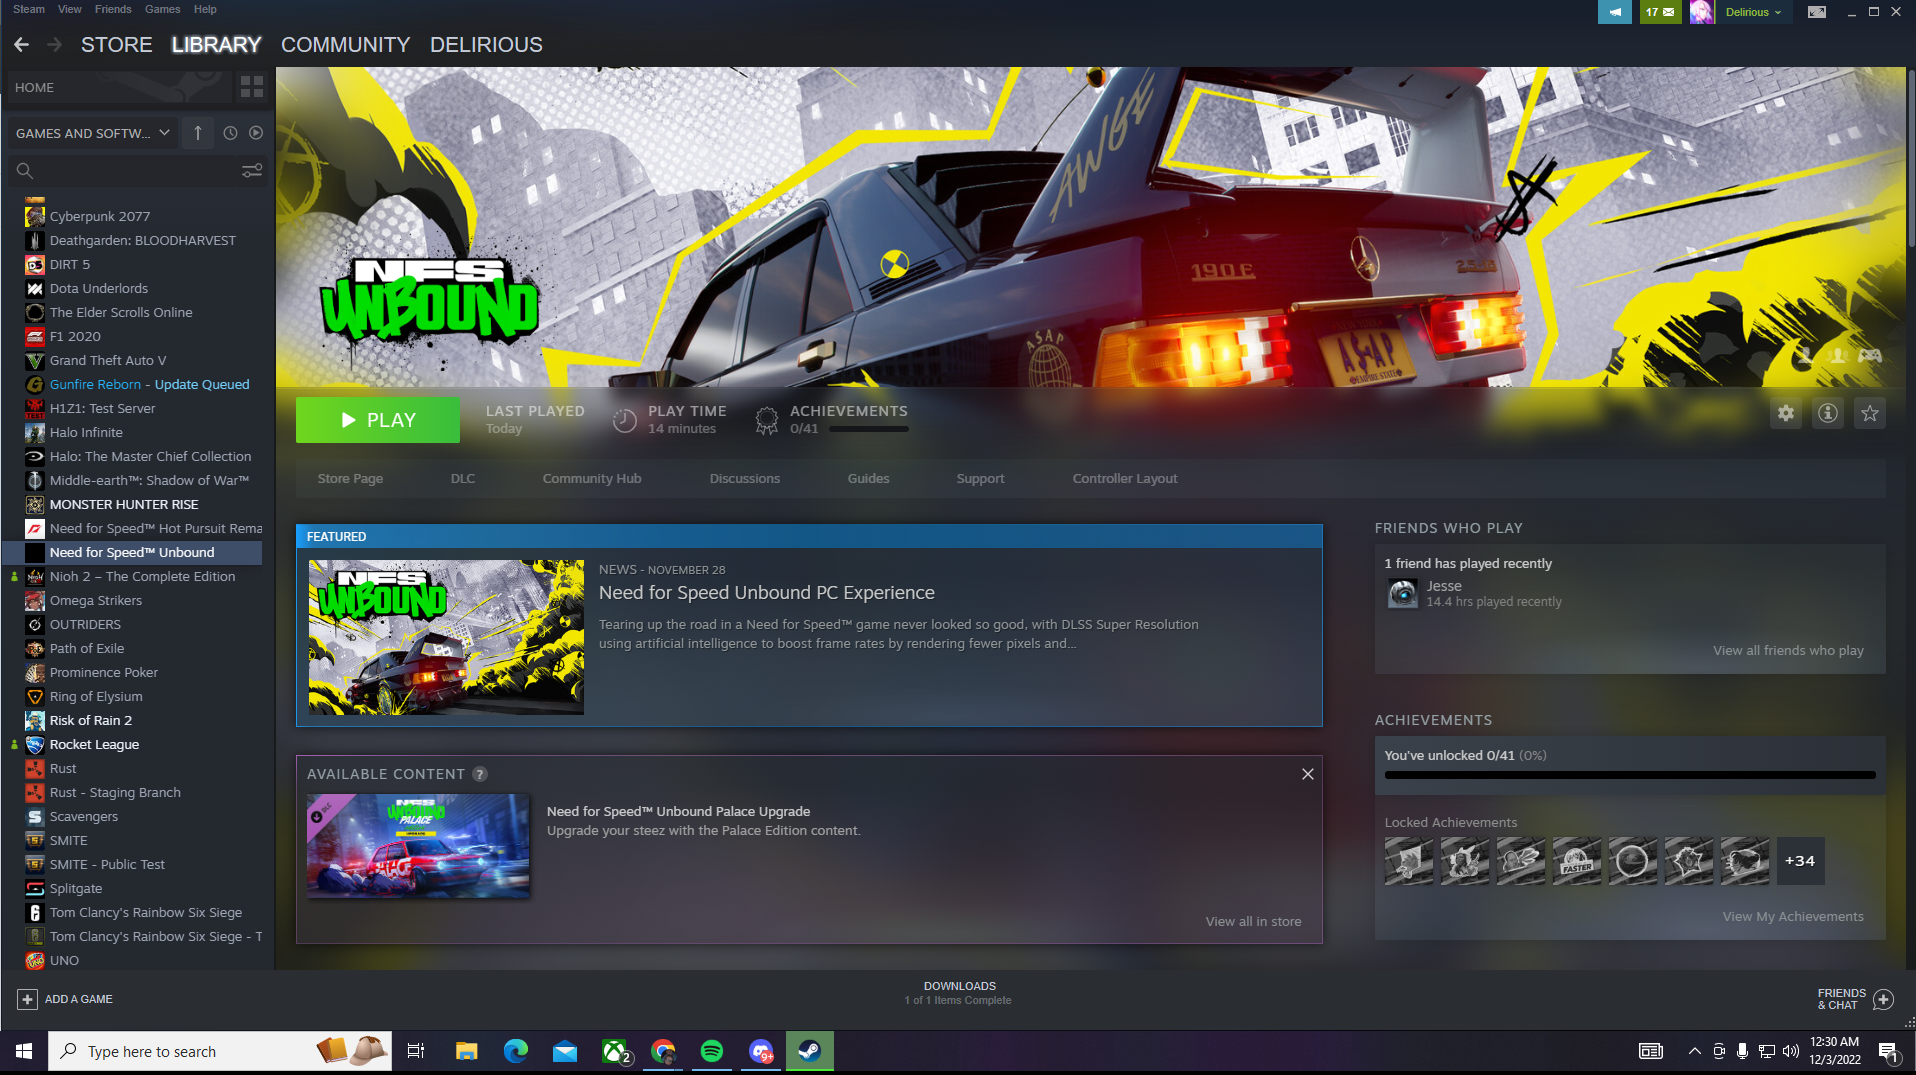This screenshot has width=1916, height=1075.
Task: Open the Help menu
Action: click(x=205, y=9)
